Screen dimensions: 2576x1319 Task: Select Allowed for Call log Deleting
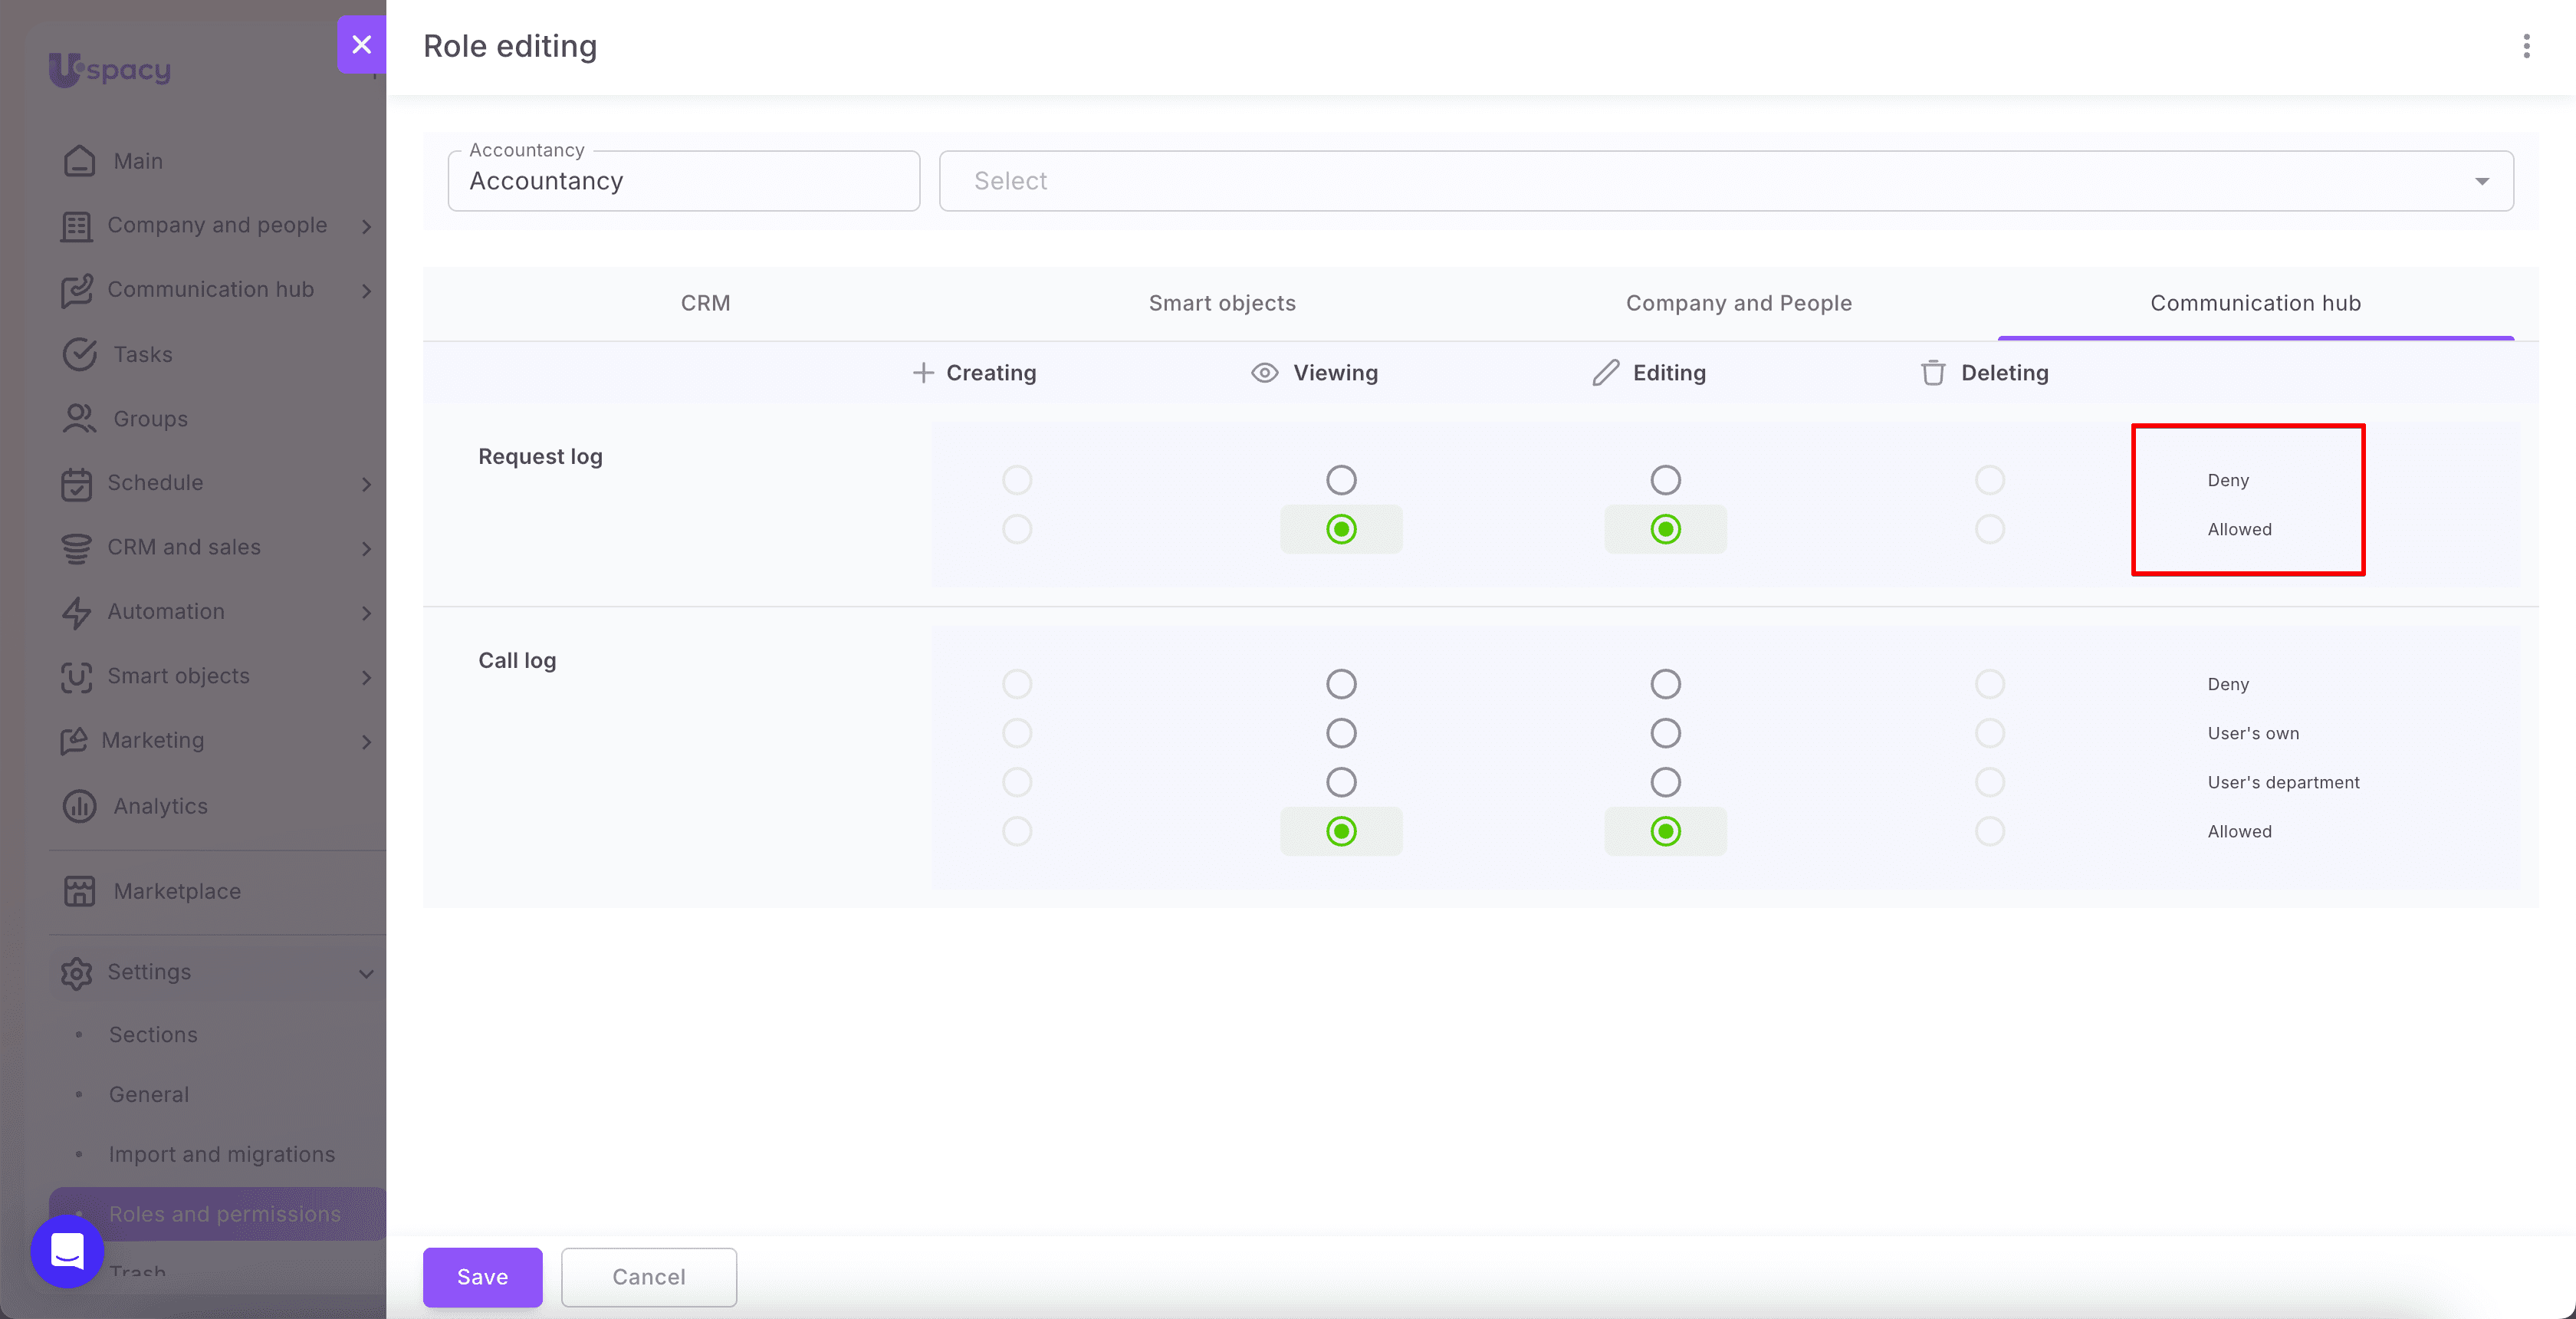tap(1989, 831)
